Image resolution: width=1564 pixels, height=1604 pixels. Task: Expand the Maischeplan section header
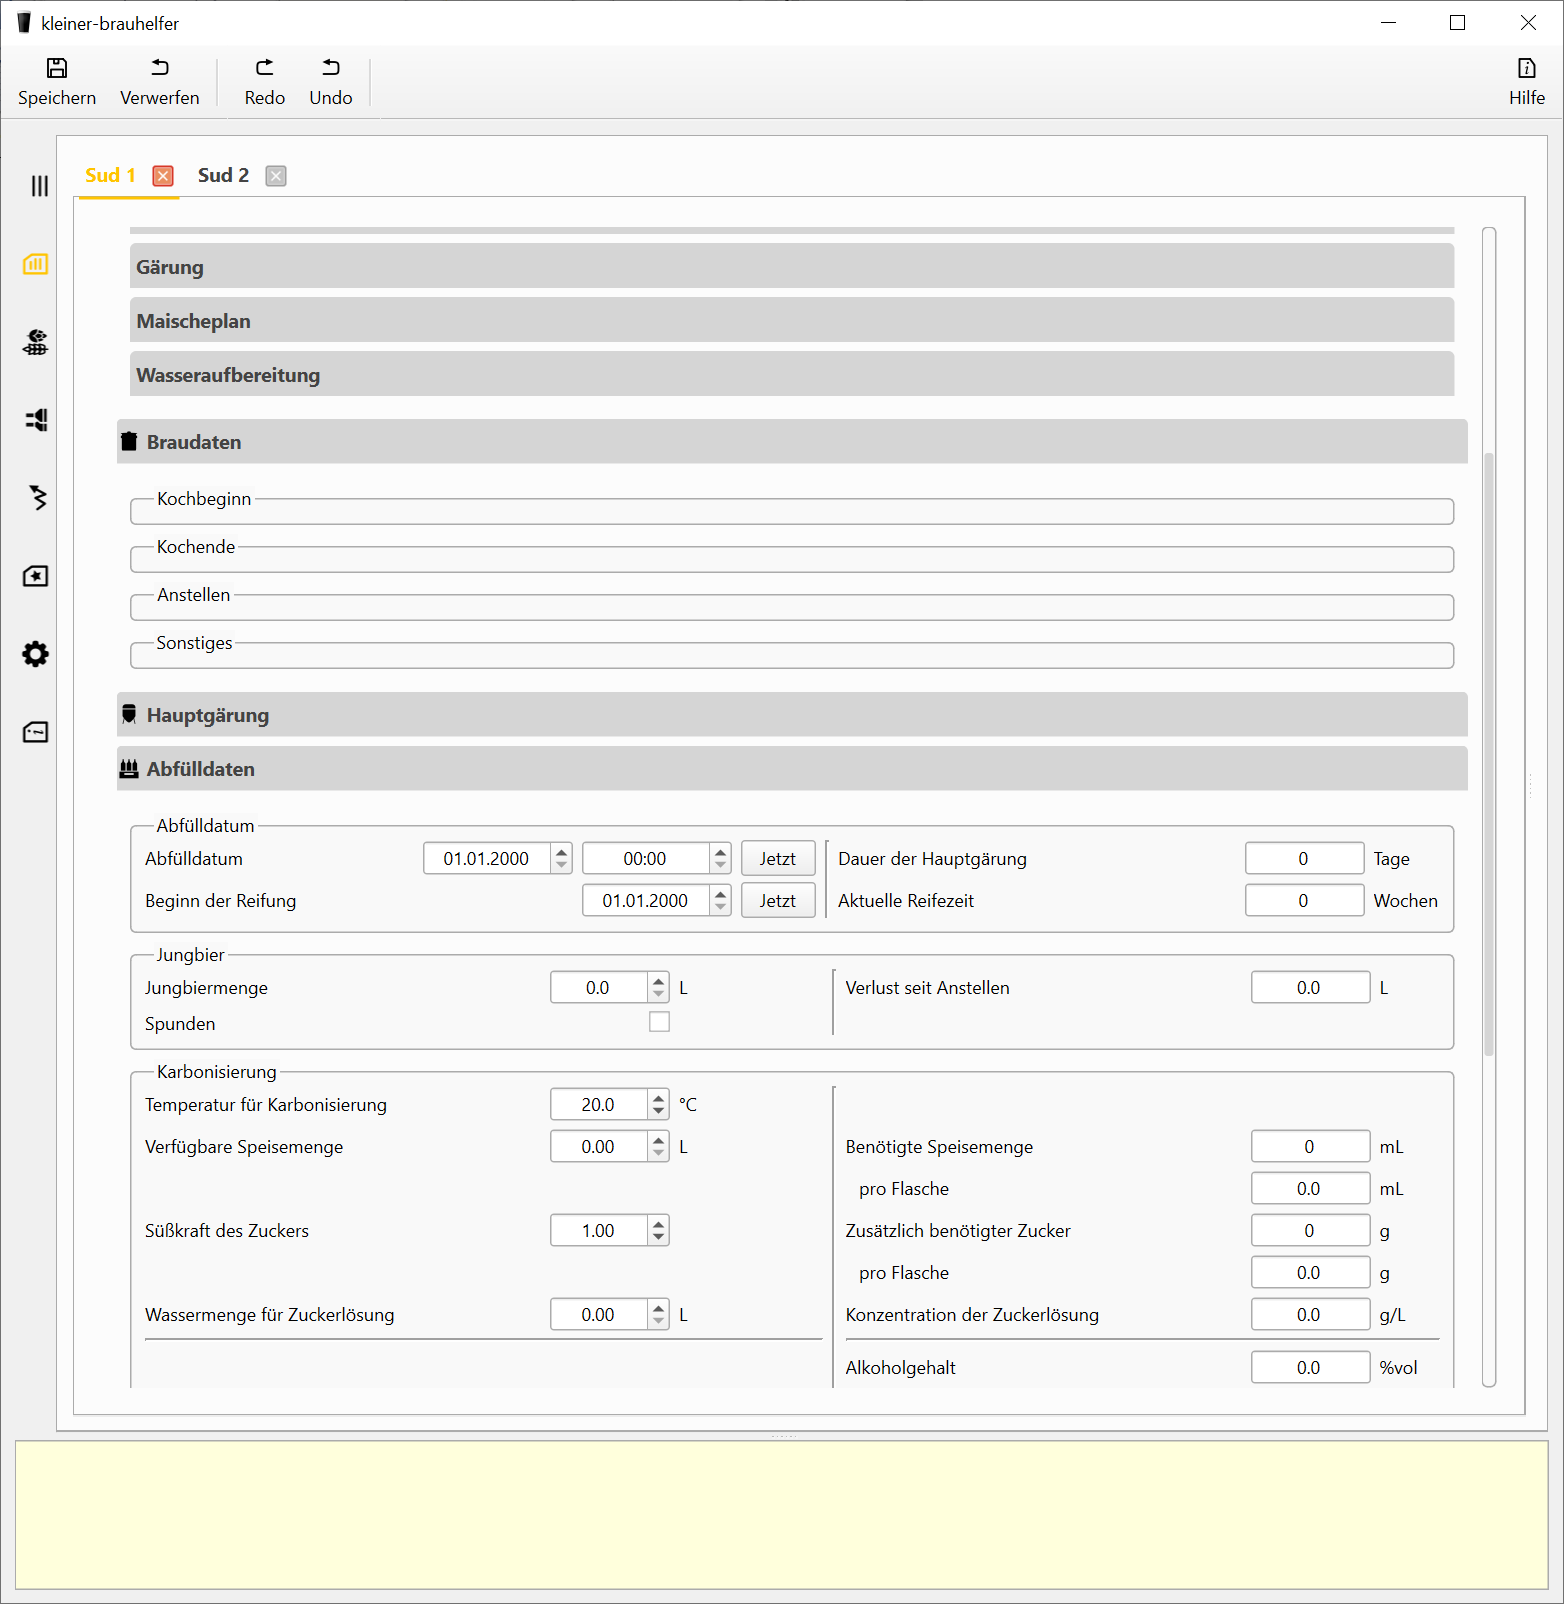[791, 321]
